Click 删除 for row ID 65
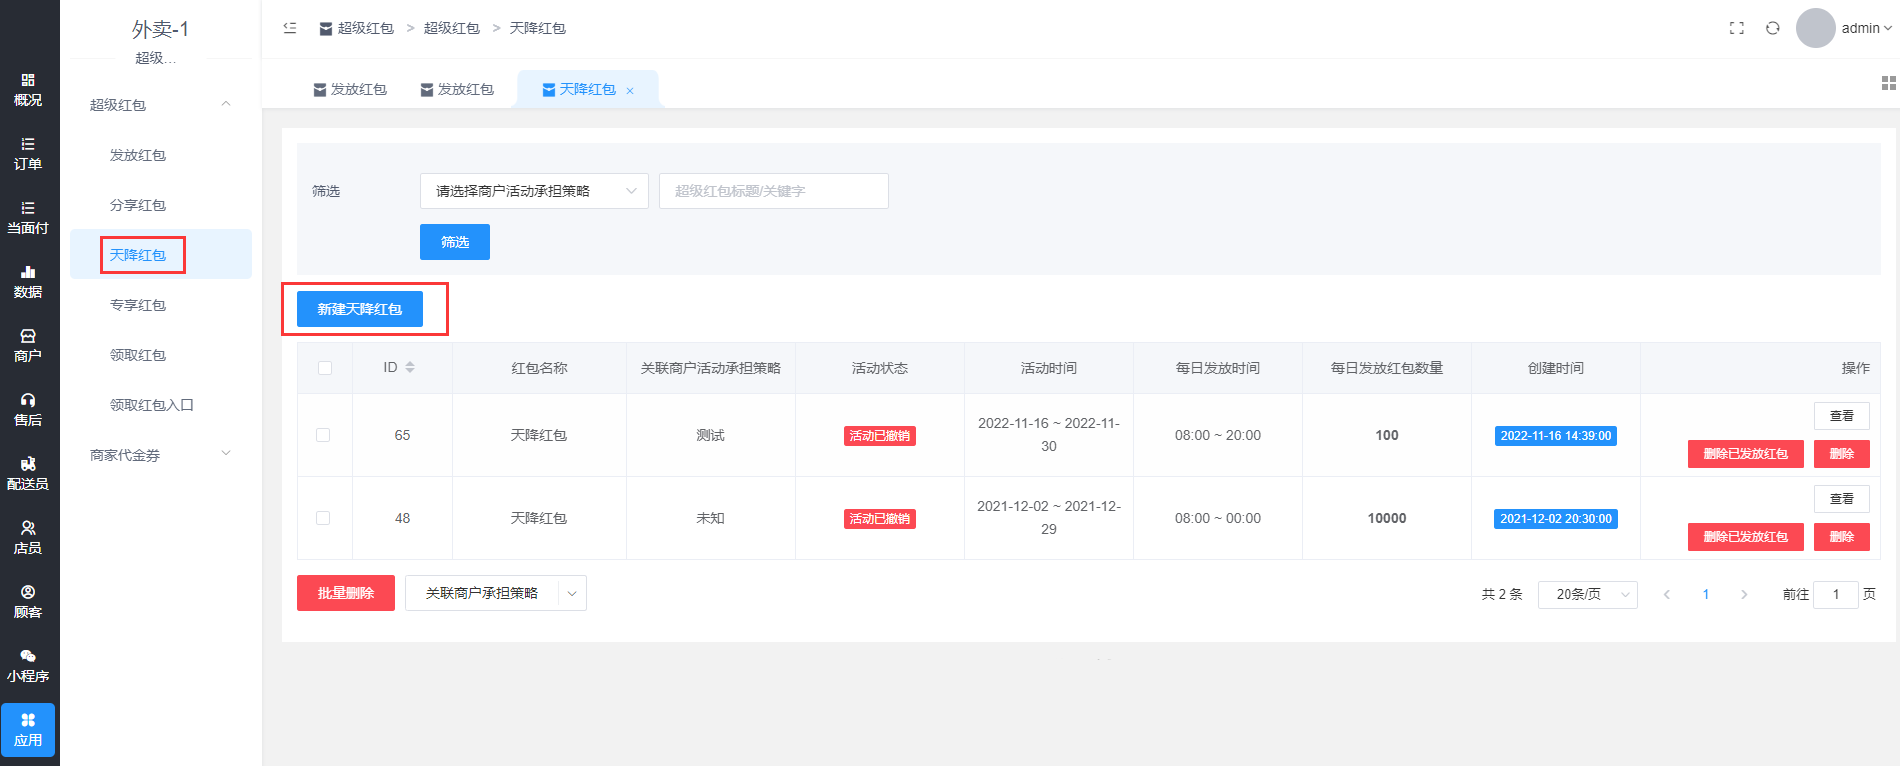Screen dimensions: 1900x766 point(1842,454)
